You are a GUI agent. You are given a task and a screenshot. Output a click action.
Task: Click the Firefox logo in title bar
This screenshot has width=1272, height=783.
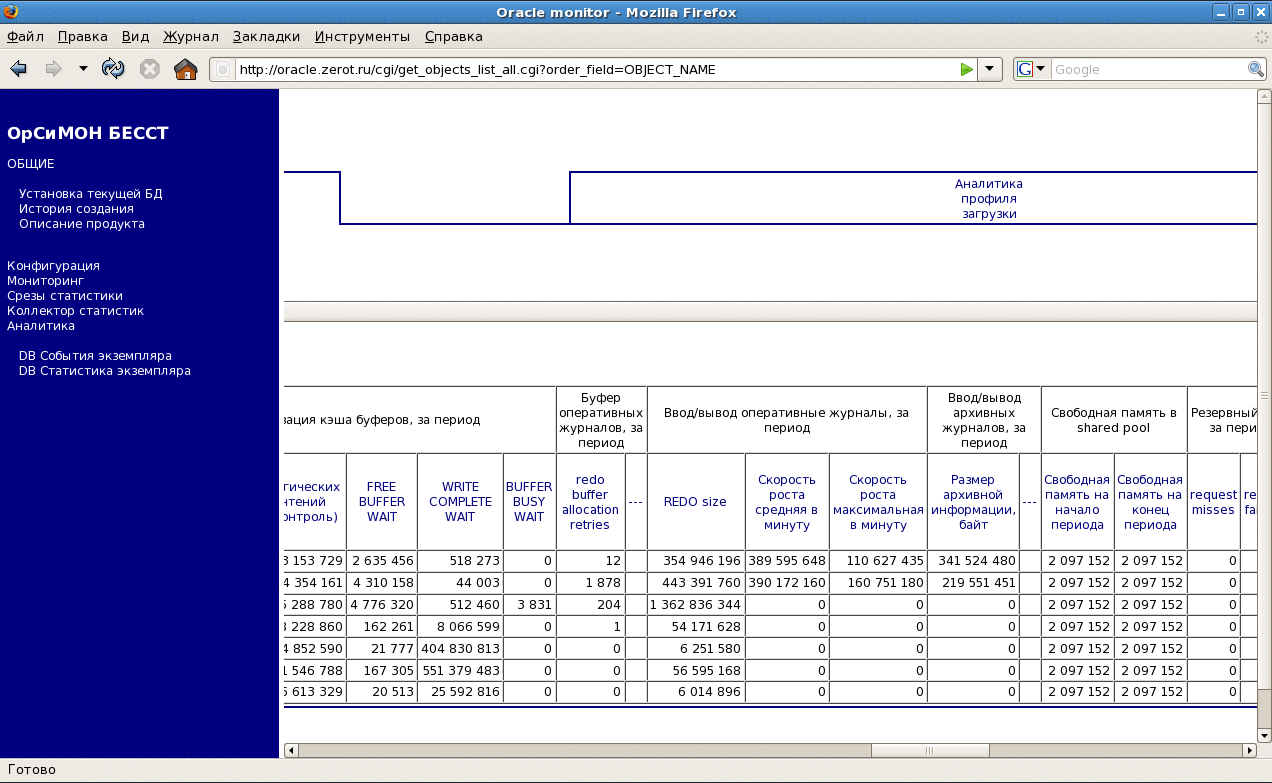10,12
